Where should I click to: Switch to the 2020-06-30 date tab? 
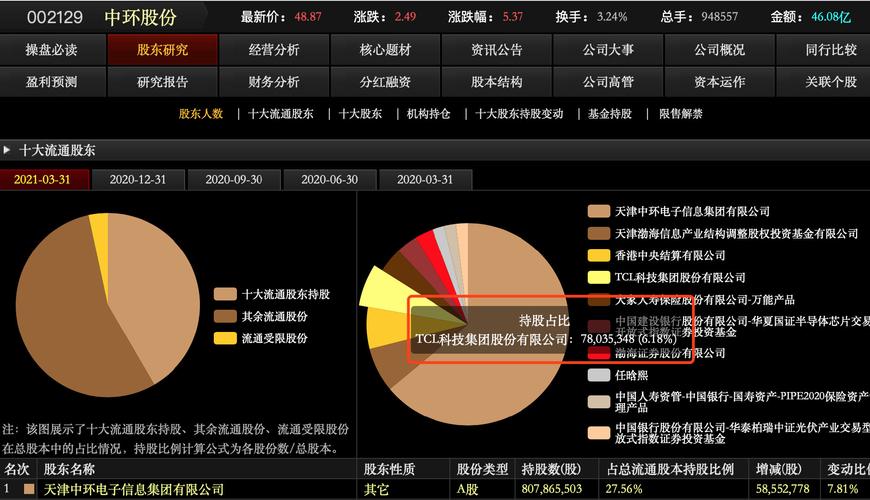pyautogui.click(x=330, y=180)
